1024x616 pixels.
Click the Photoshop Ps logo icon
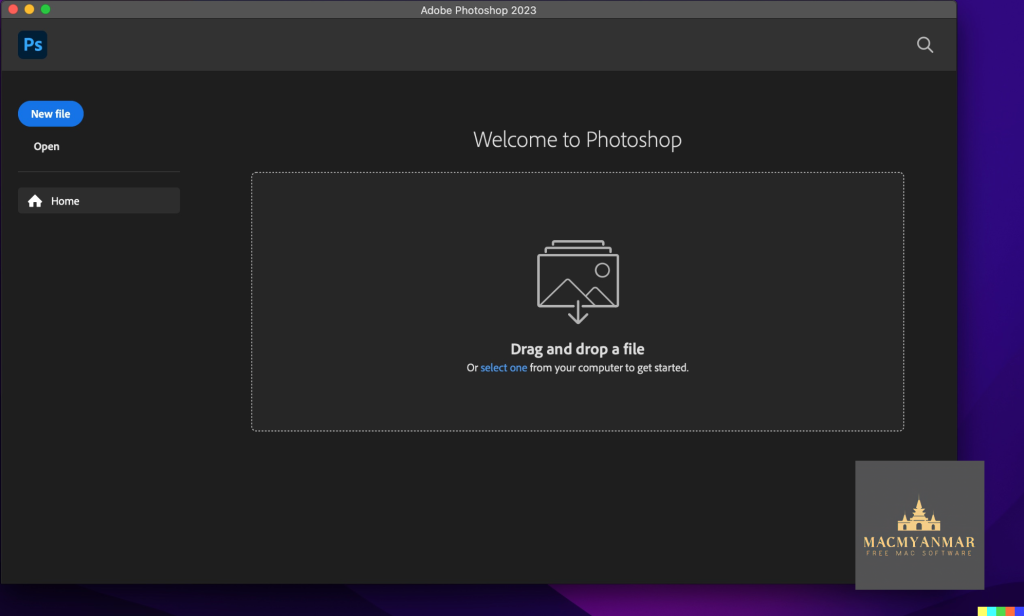[33, 44]
